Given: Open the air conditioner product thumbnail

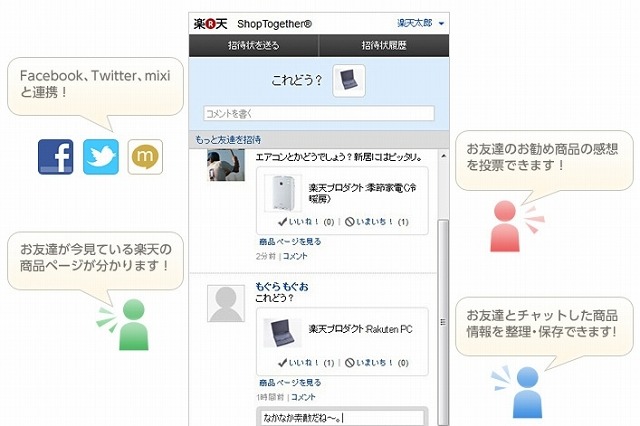Looking at the screenshot, I should pyautogui.click(x=283, y=193).
